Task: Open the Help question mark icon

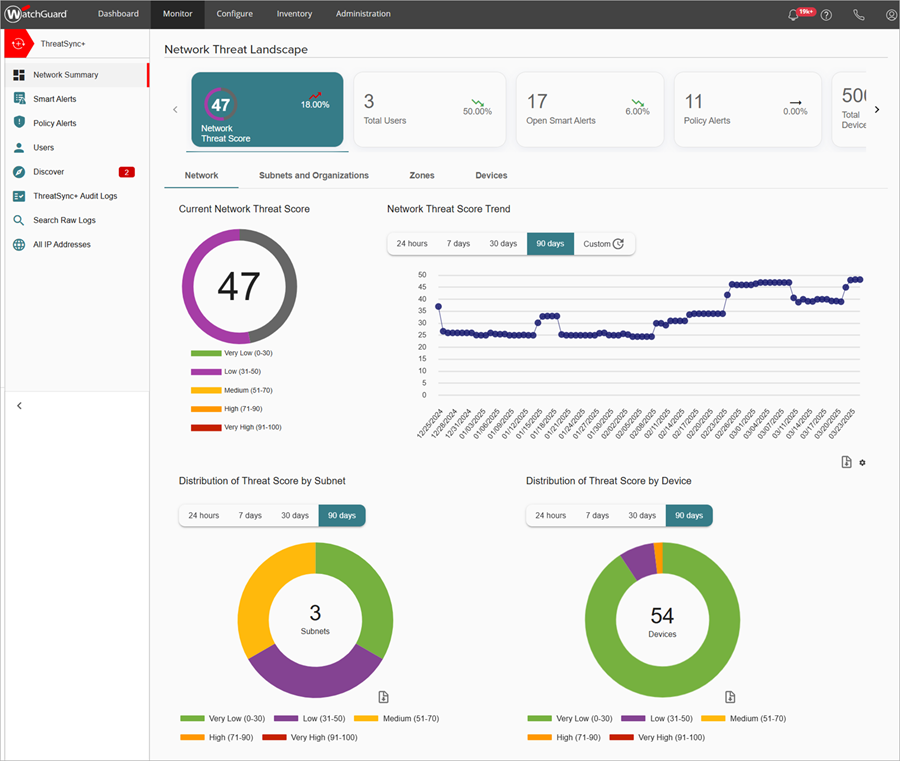Action: click(x=826, y=14)
